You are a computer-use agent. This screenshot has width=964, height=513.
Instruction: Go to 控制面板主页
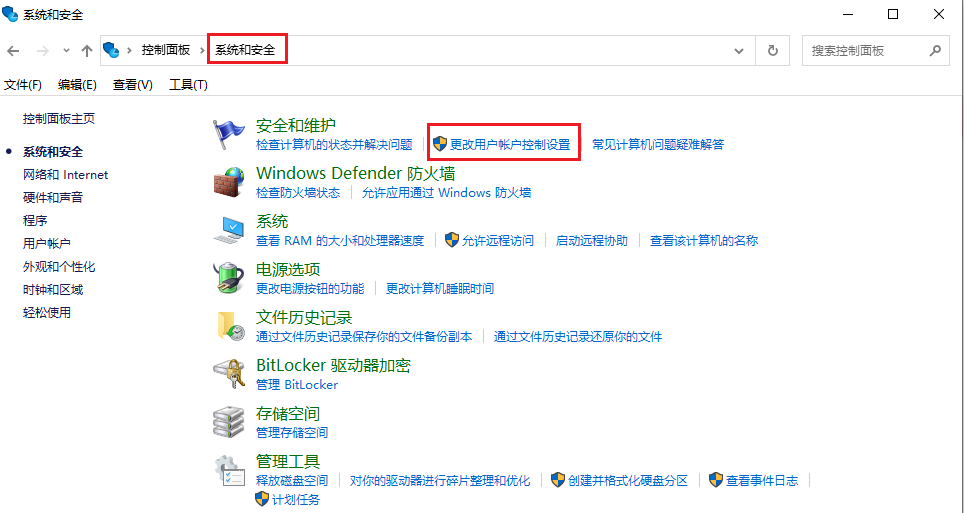59,119
